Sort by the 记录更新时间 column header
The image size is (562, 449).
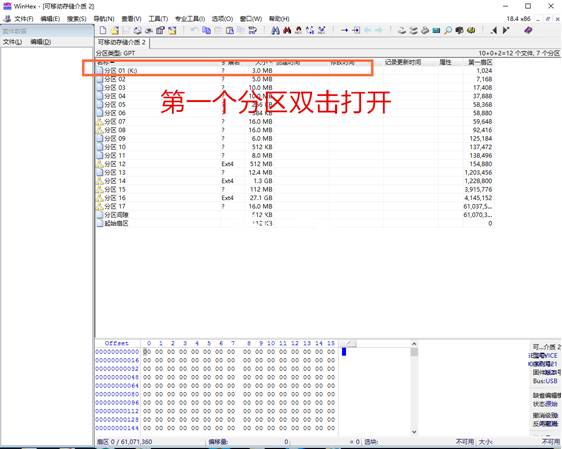coord(403,63)
